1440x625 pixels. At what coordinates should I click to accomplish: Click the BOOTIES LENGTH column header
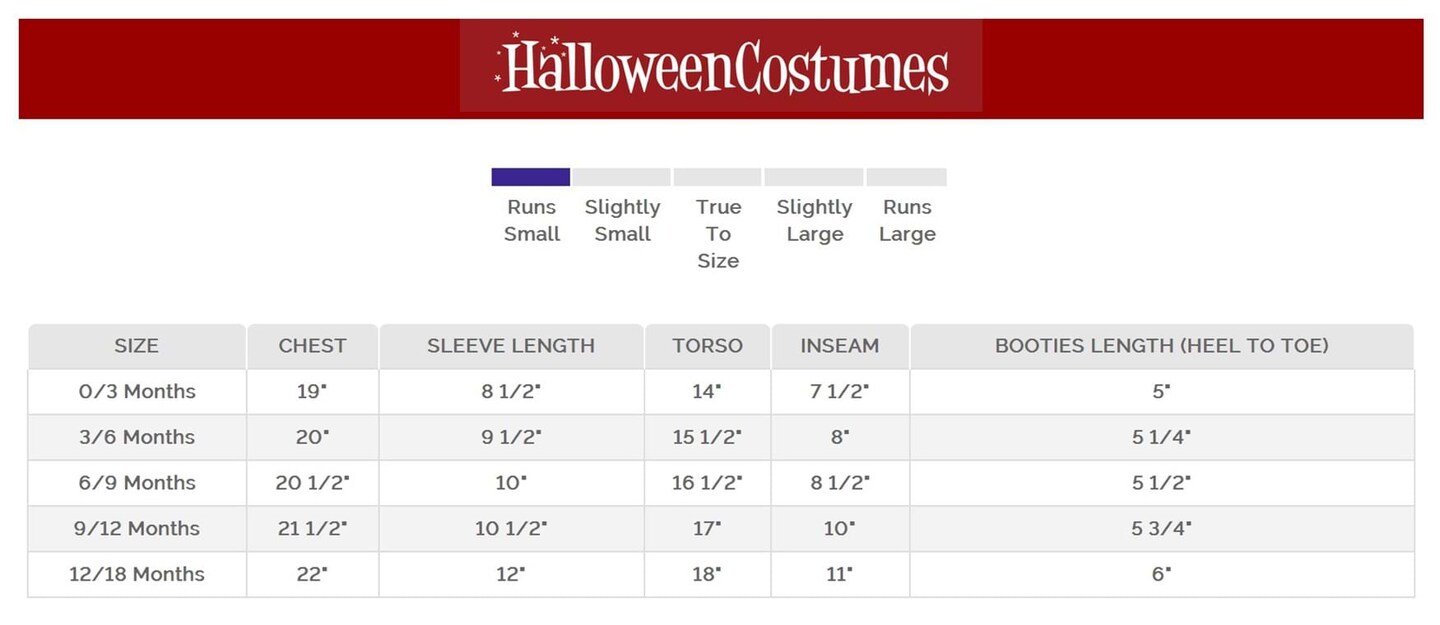[1161, 346]
